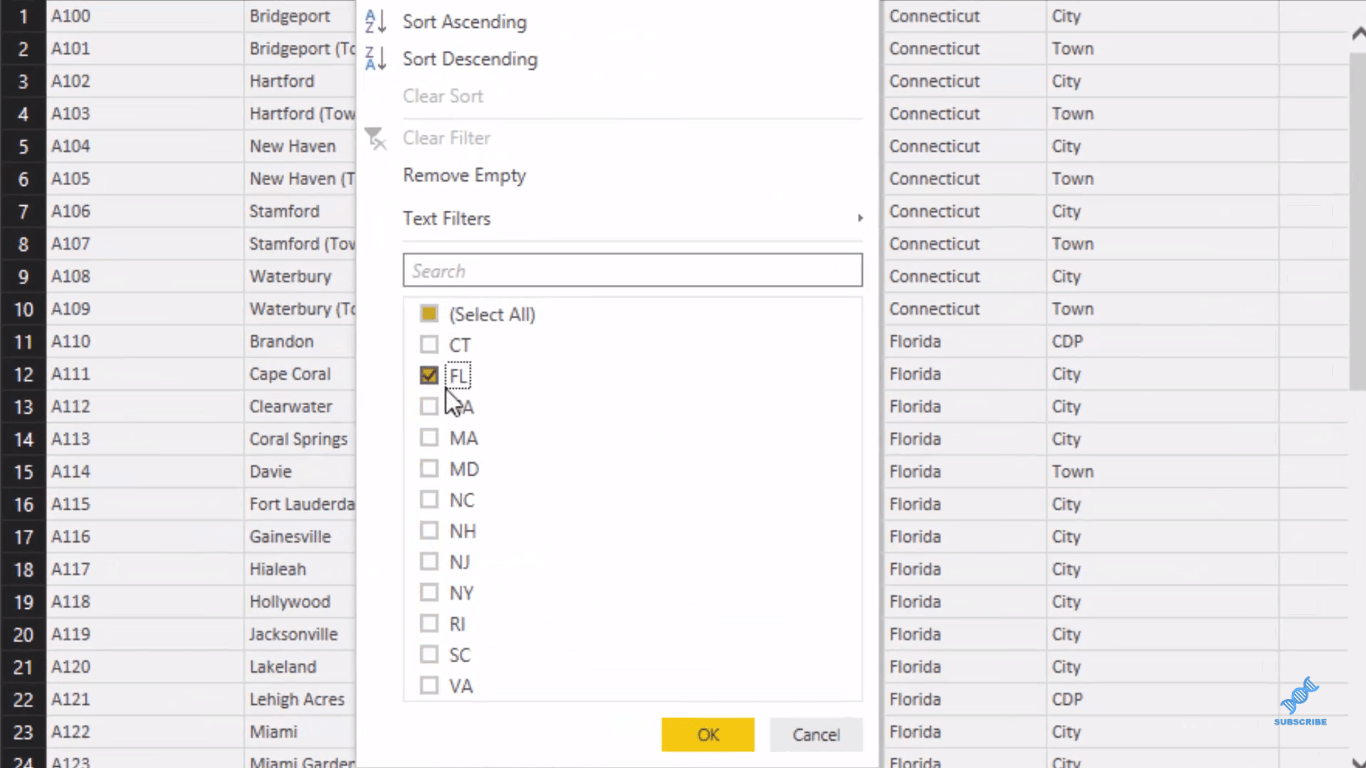The width and height of the screenshot is (1366, 768).
Task: Click cell A110
Action: point(145,342)
